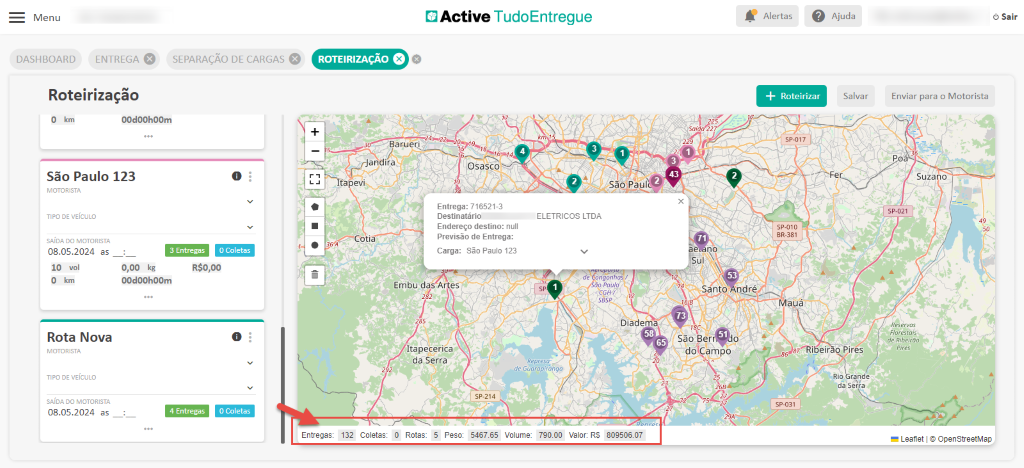The height and width of the screenshot is (468, 1024).
Task: Zoom out on the map
Action: coord(315,151)
